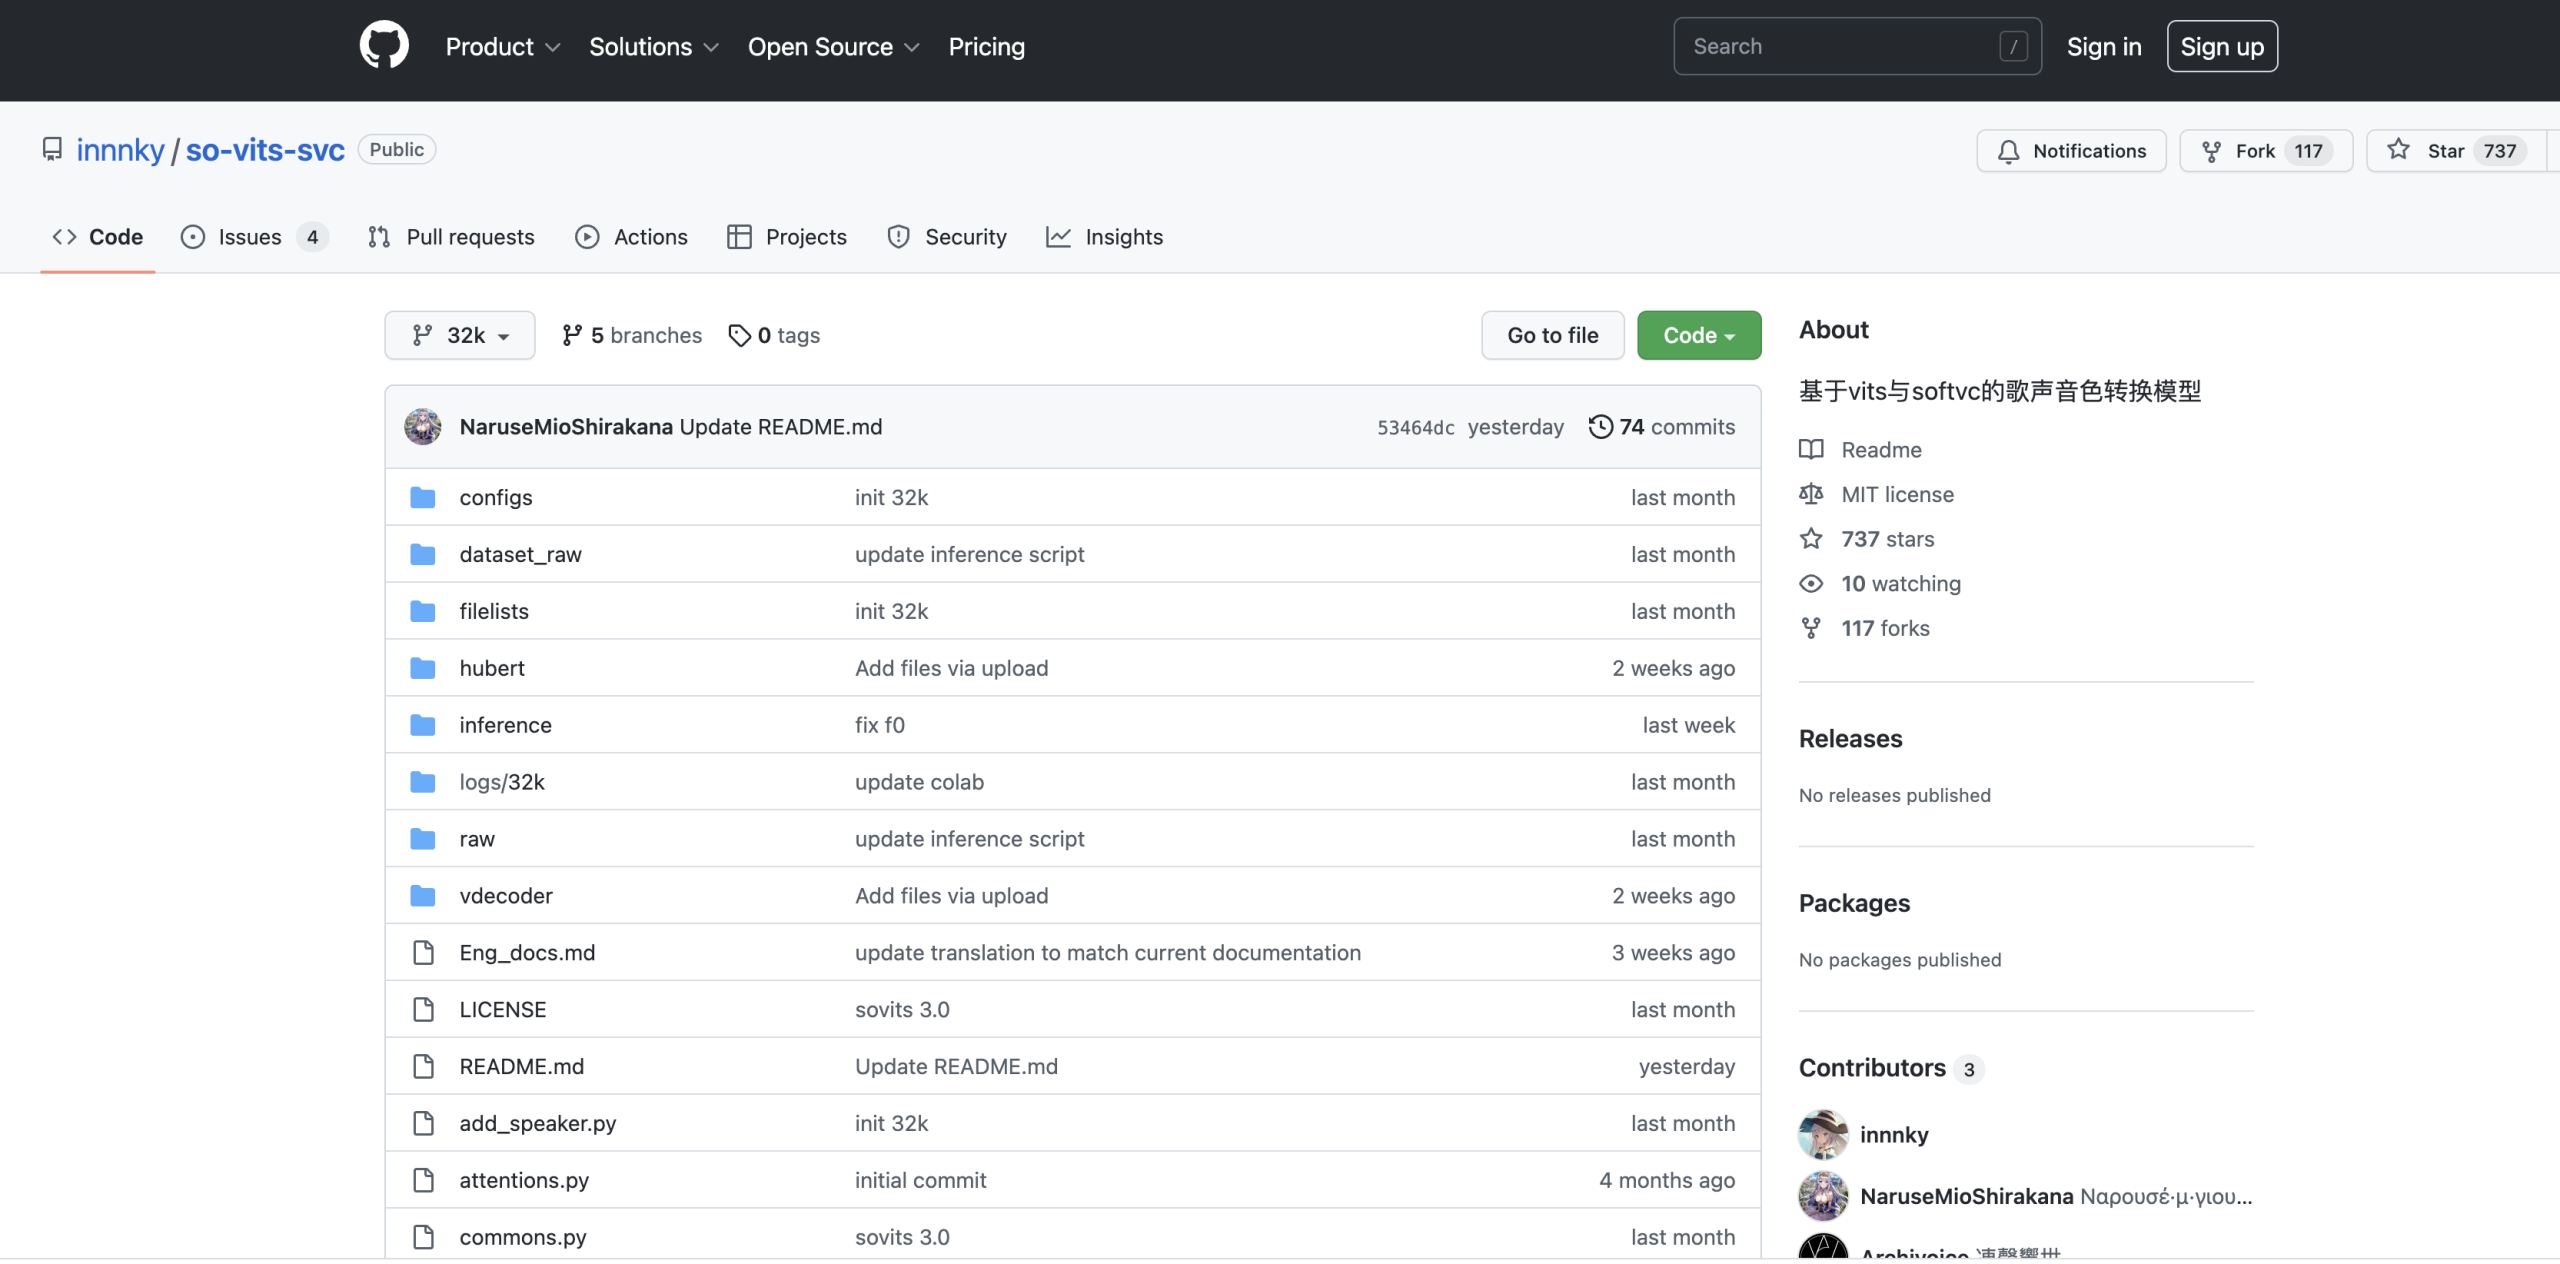Click the commit history clock icon
Screen dimensions: 2560x1264
pyautogui.click(x=1600, y=427)
